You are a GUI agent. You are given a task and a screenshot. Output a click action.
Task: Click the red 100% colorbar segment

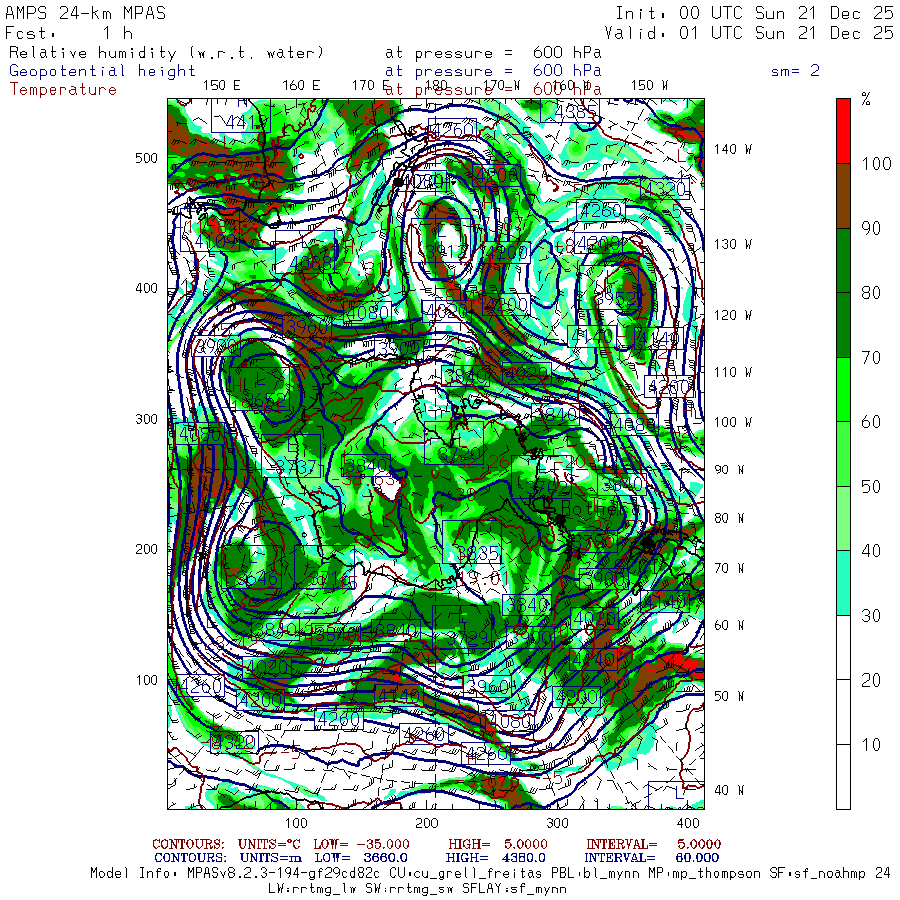pyautogui.click(x=843, y=131)
